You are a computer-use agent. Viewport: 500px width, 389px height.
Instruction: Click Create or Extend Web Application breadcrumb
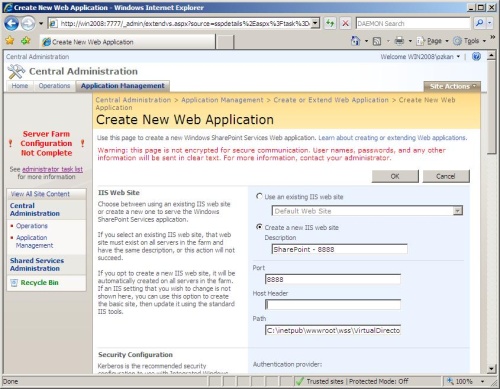(331, 100)
